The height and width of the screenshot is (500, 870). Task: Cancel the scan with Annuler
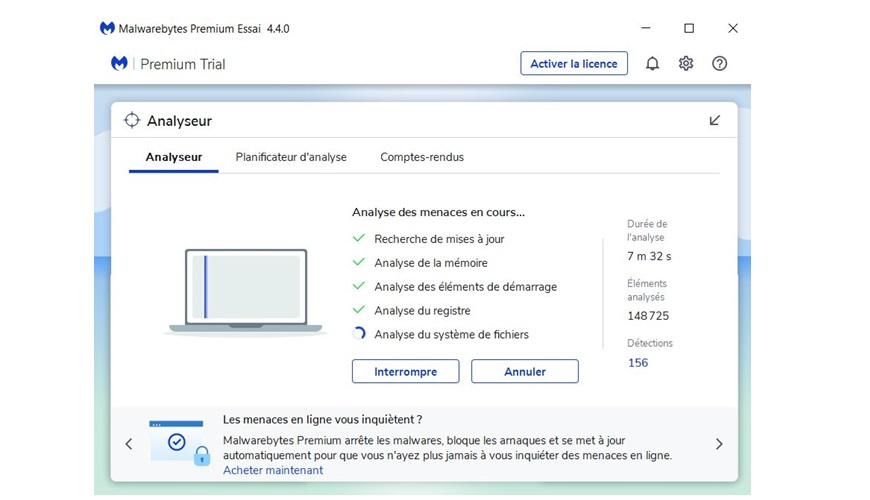[525, 371]
